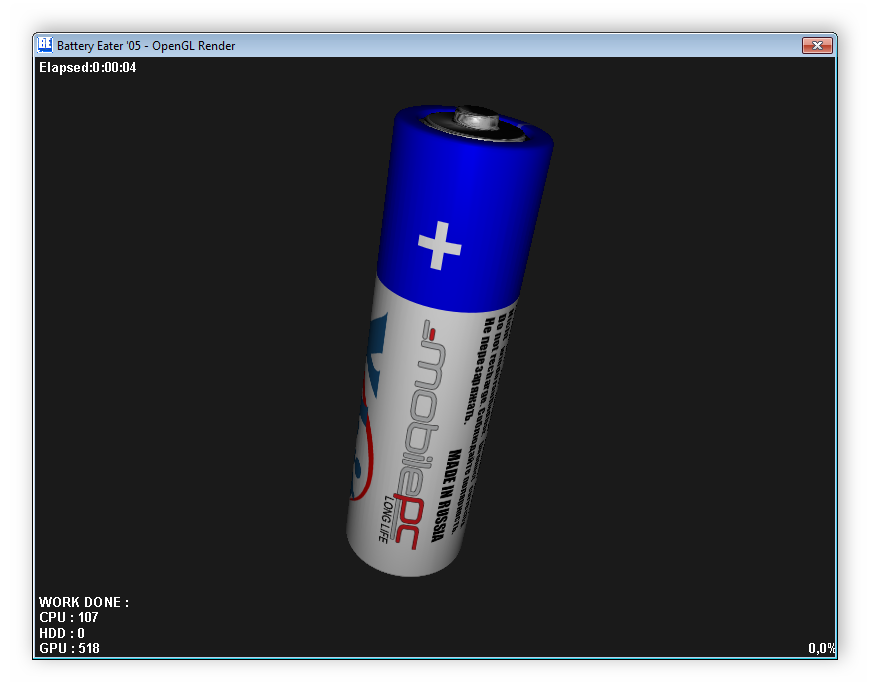Close the Battery Eater render window

coord(817,45)
